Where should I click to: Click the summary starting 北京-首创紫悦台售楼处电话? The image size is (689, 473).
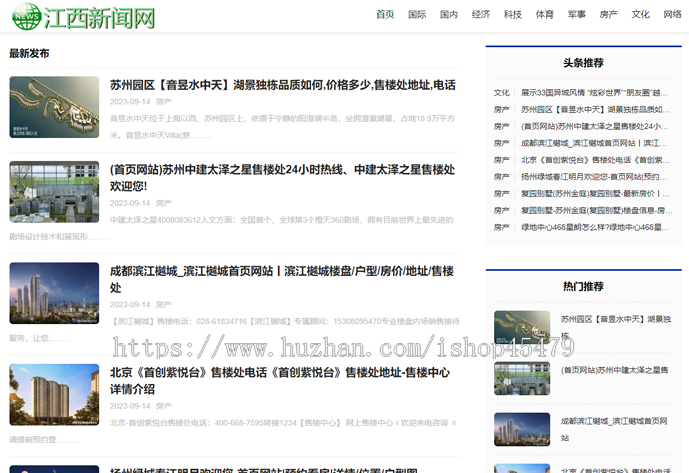(233, 431)
